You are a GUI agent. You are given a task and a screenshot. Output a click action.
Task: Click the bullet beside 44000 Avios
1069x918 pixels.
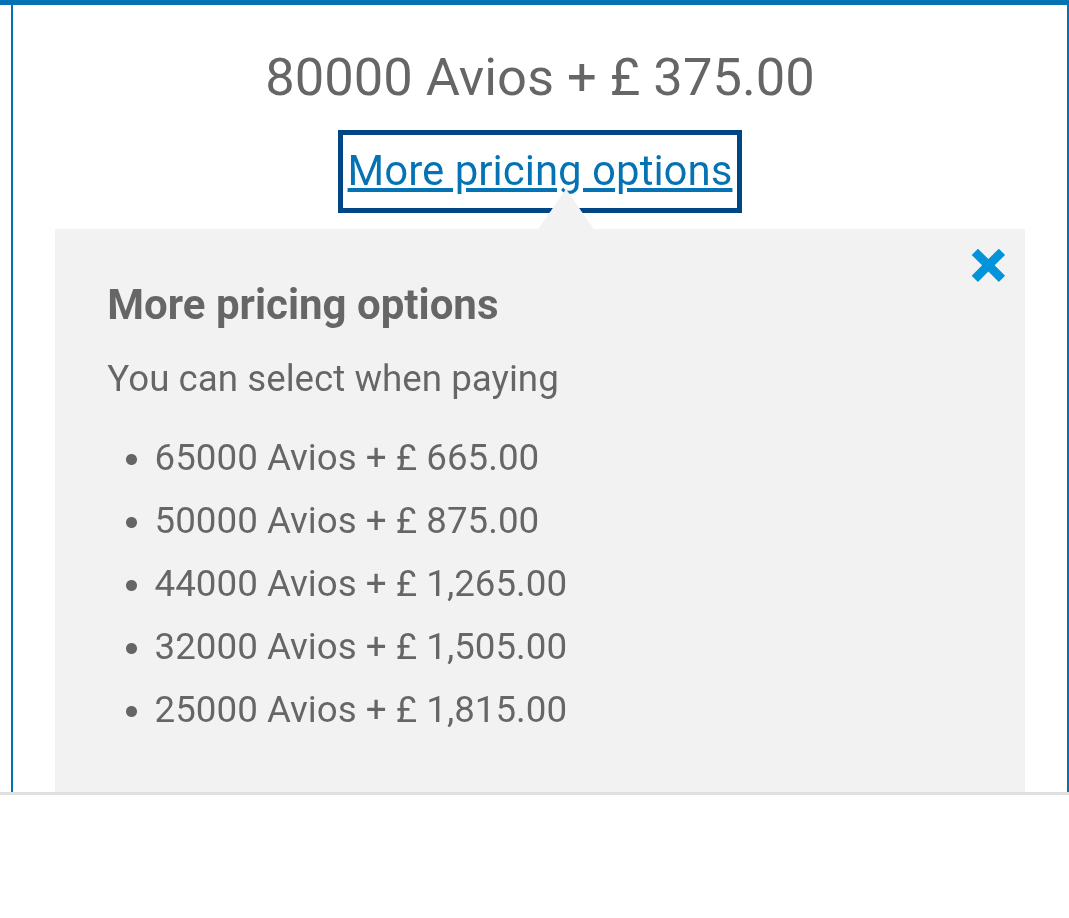click(132, 585)
